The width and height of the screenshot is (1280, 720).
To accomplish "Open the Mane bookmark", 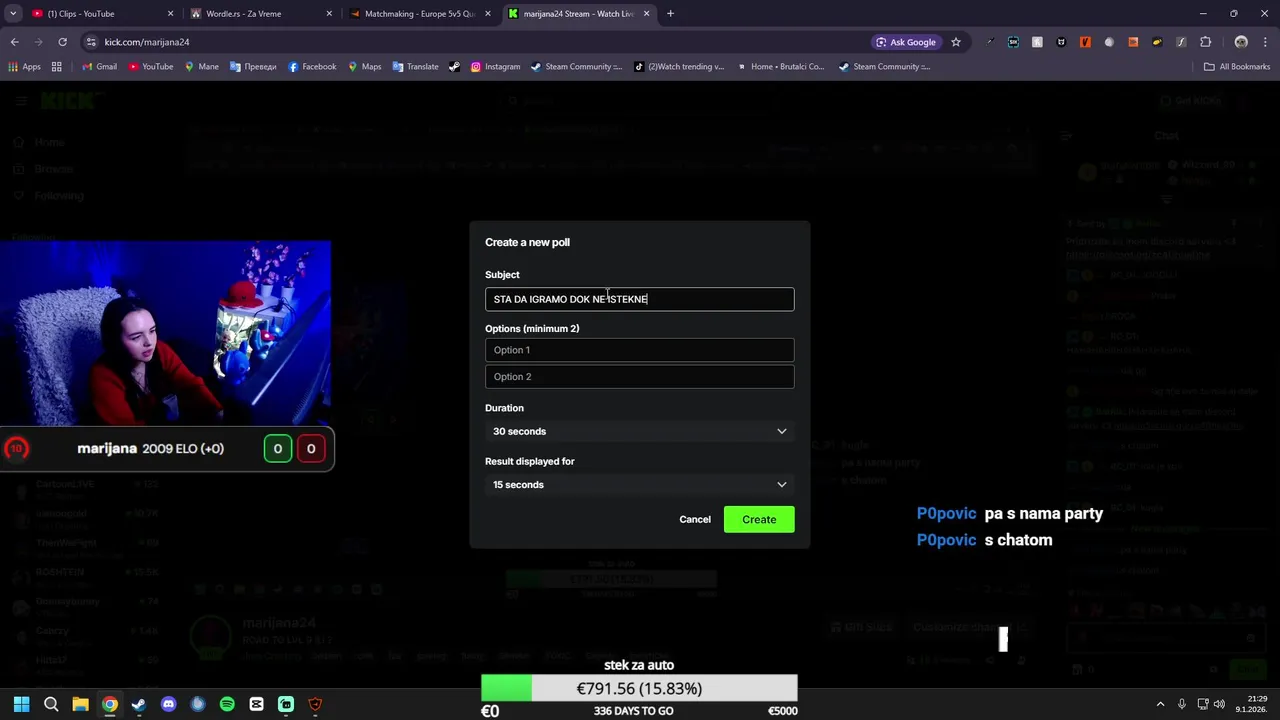I will [x=202, y=67].
